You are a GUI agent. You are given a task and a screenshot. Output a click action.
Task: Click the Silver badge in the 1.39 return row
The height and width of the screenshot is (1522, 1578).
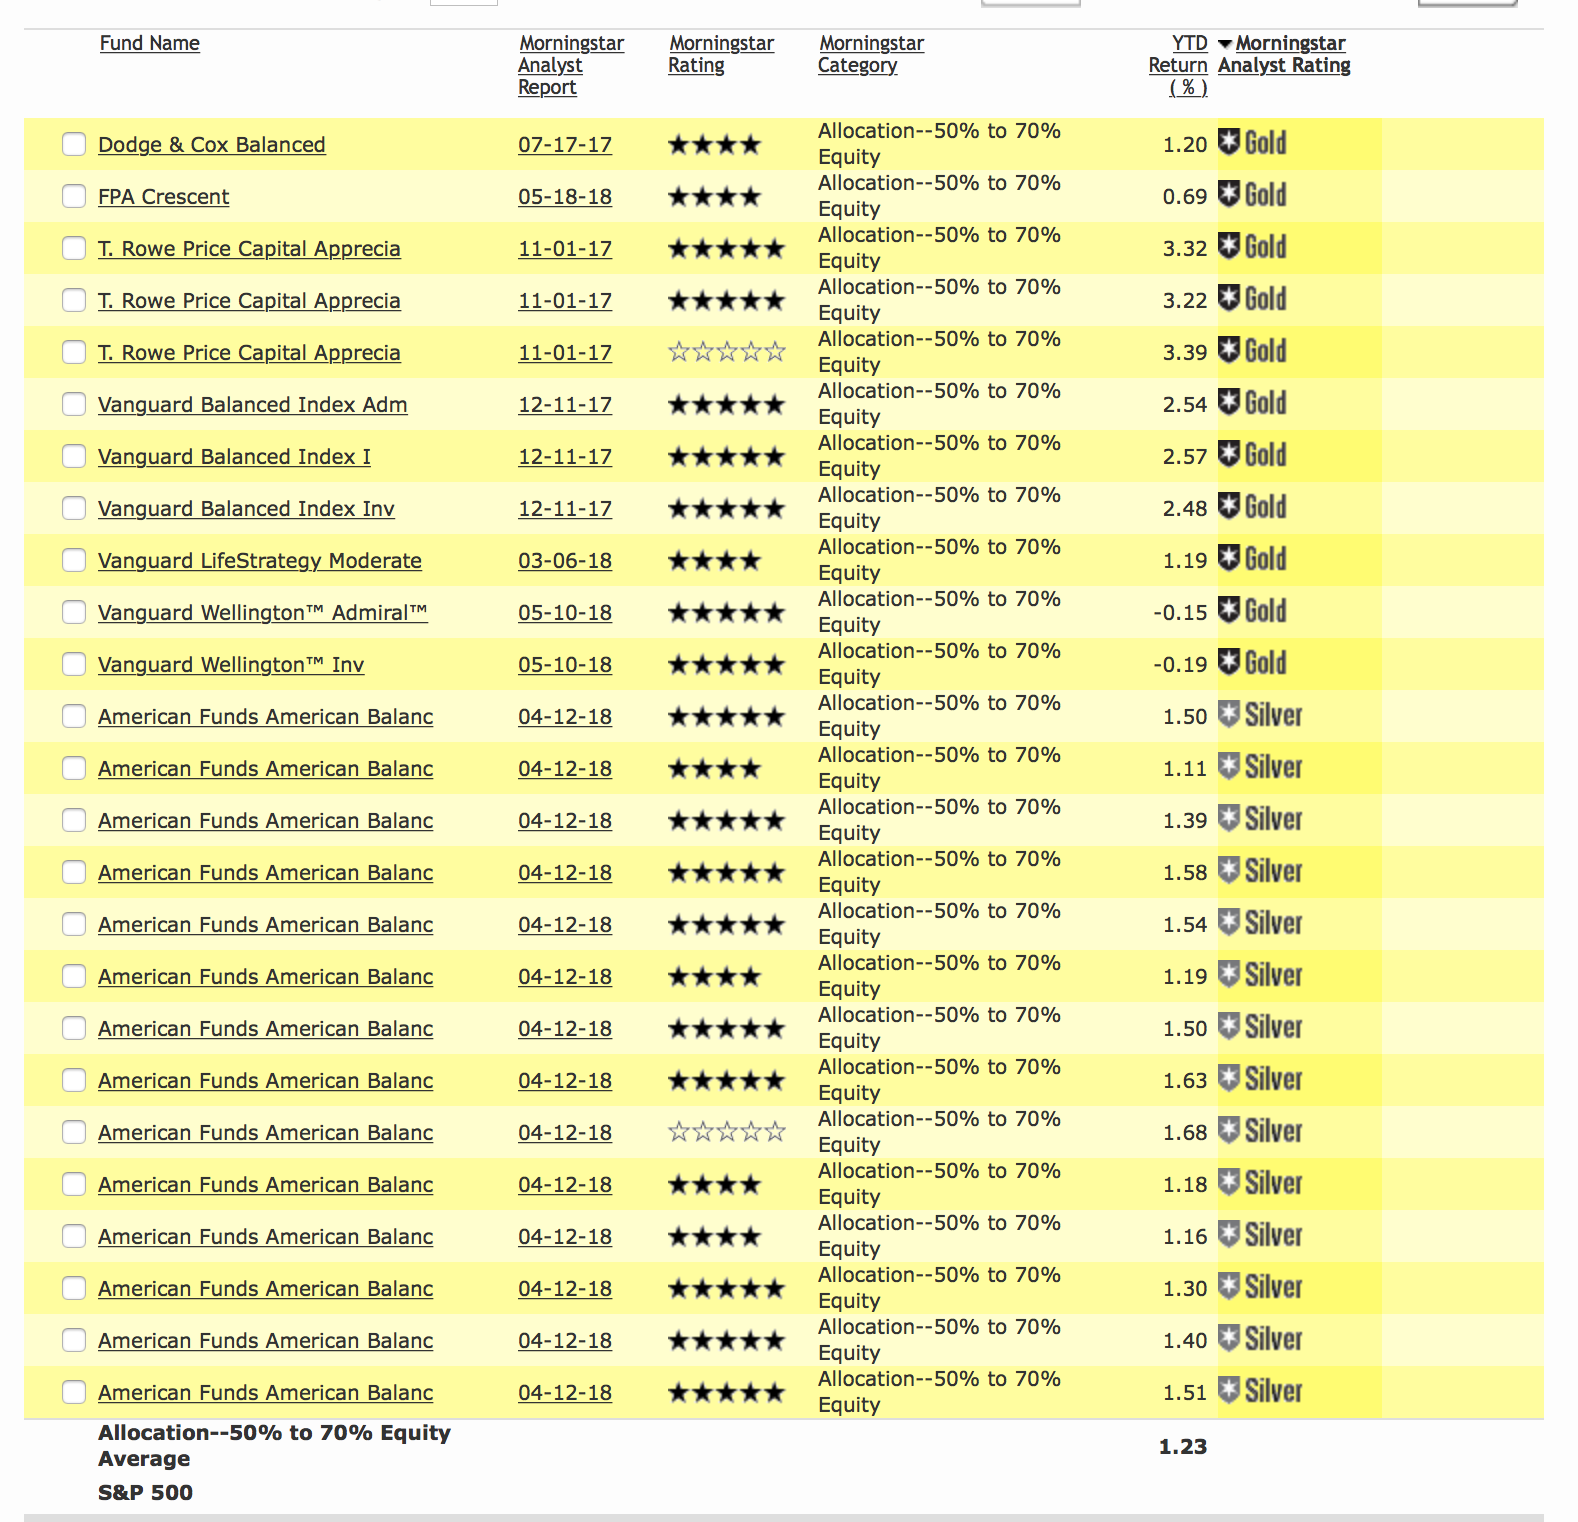tap(1260, 819)
